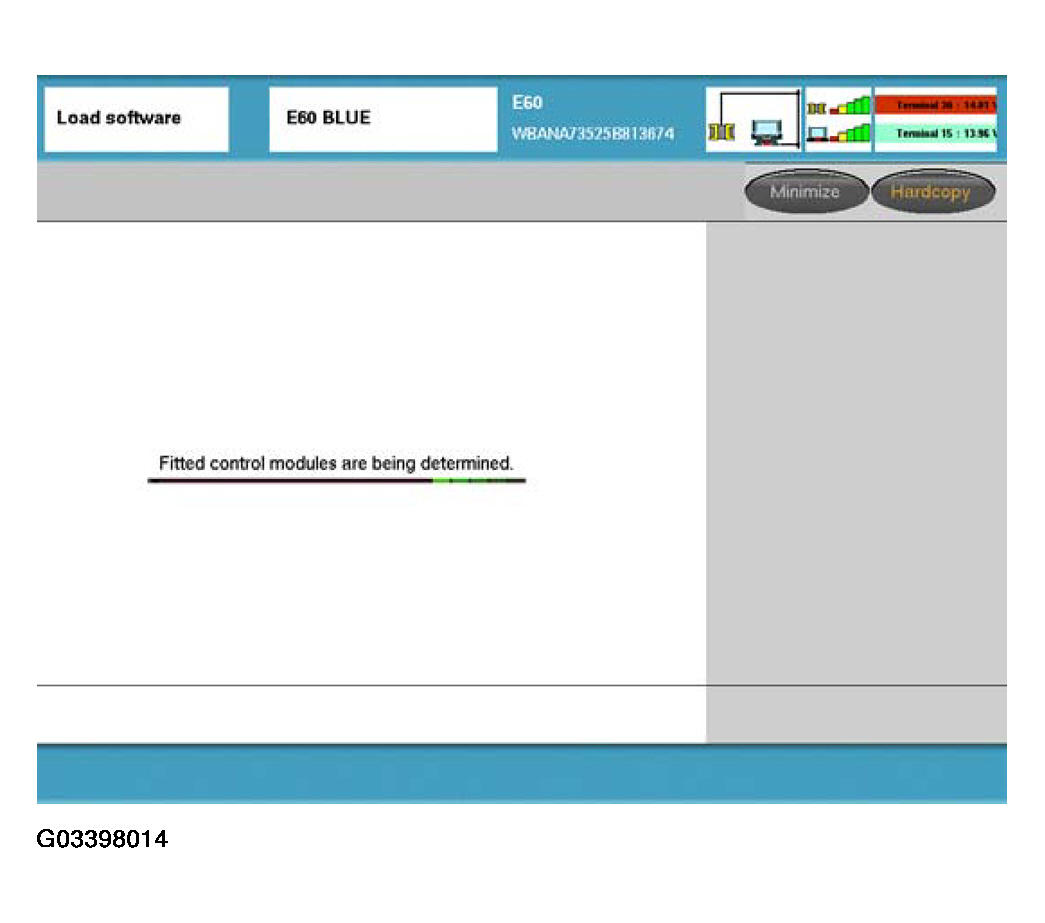Click the blue bar at the bottom

521,773
